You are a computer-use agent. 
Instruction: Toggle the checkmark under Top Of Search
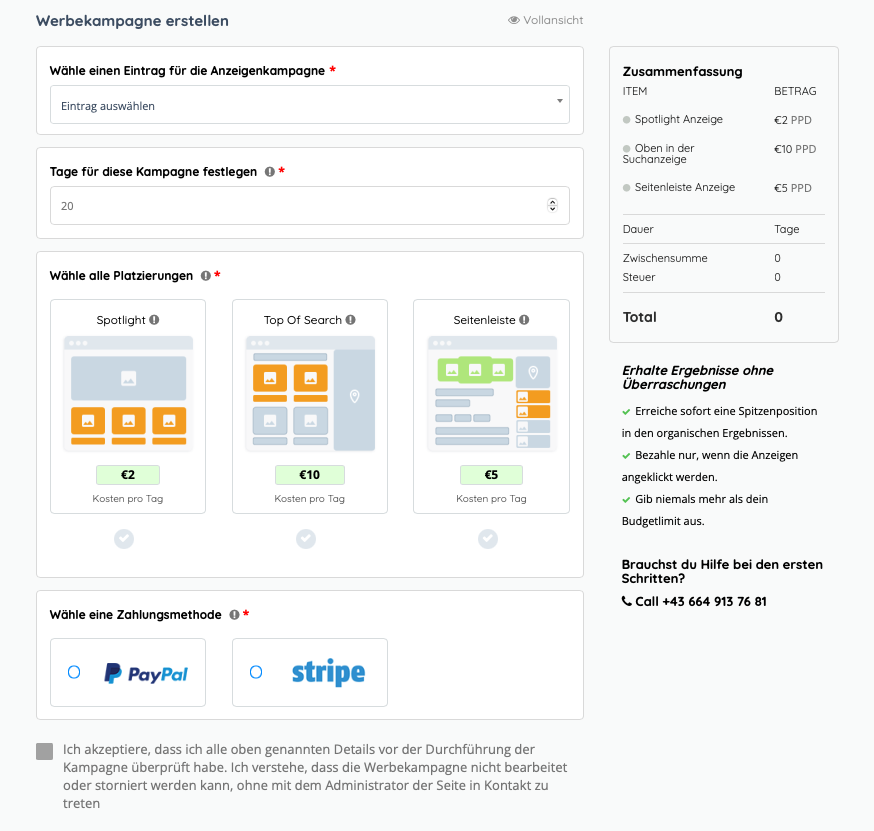[306, 539]
